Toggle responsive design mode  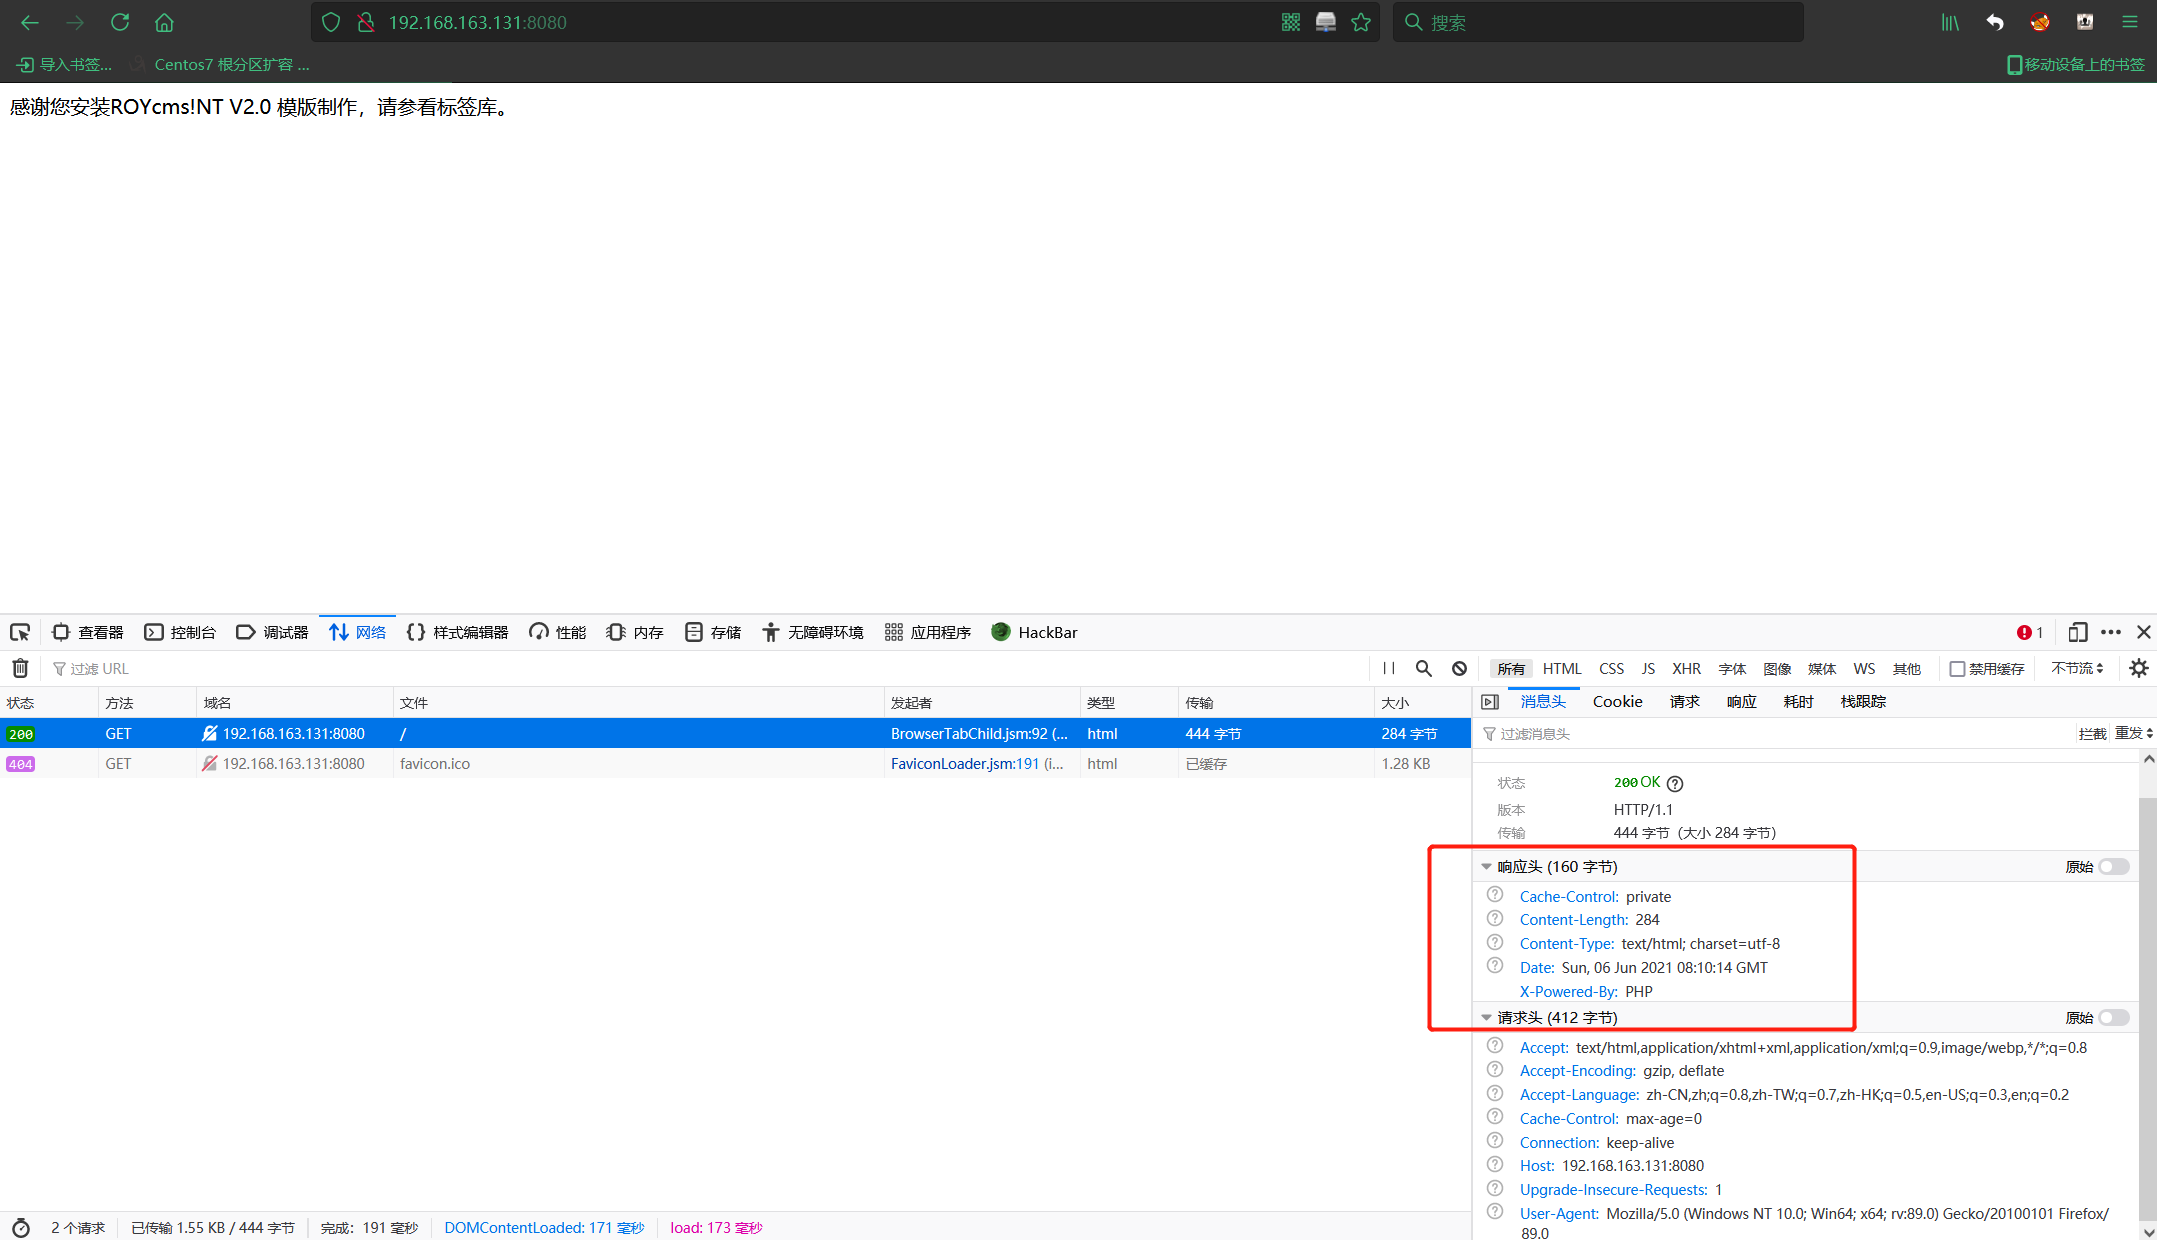(2078, 632)
